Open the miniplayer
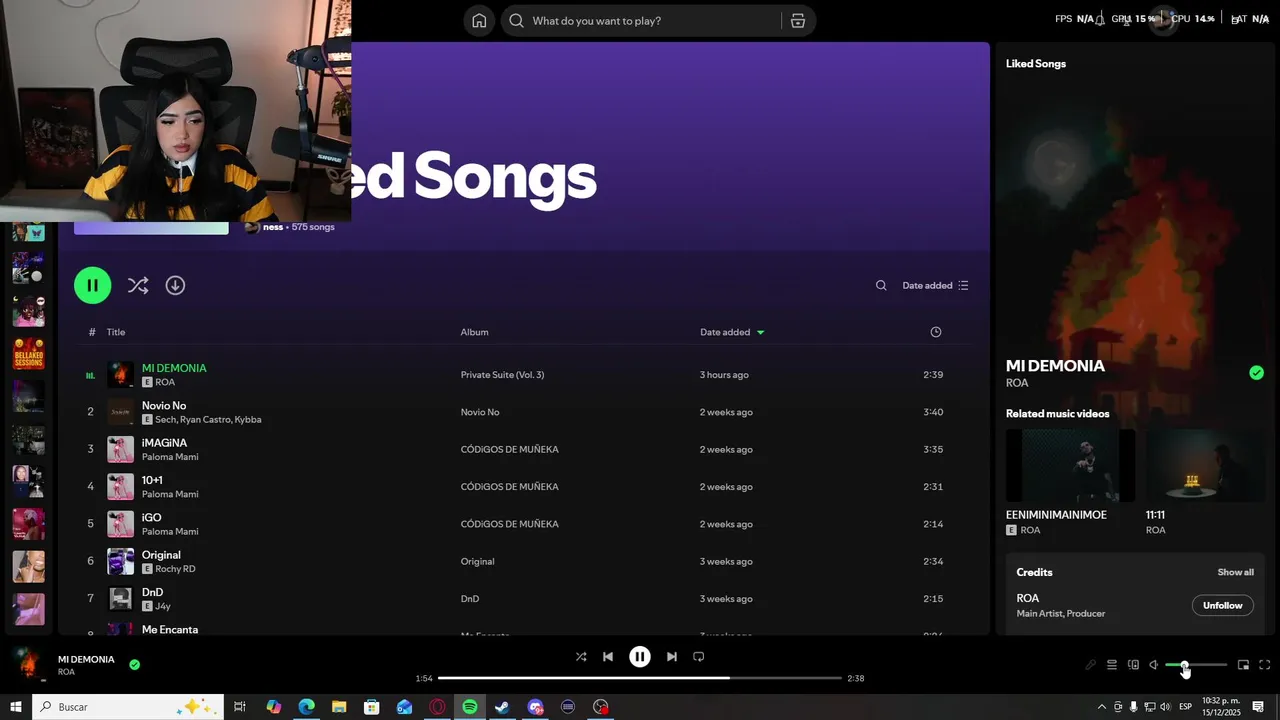 click(1243, 665)
